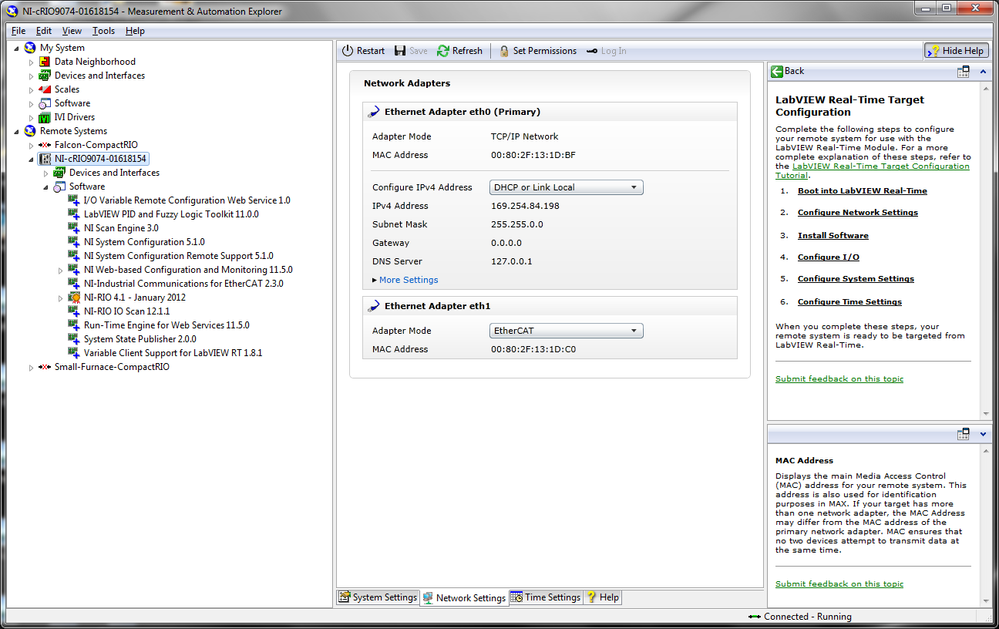The width and height of the screenshot is (999, 629).
Task: Click the green Back arrow icon
Action: (x=777, y=71)
